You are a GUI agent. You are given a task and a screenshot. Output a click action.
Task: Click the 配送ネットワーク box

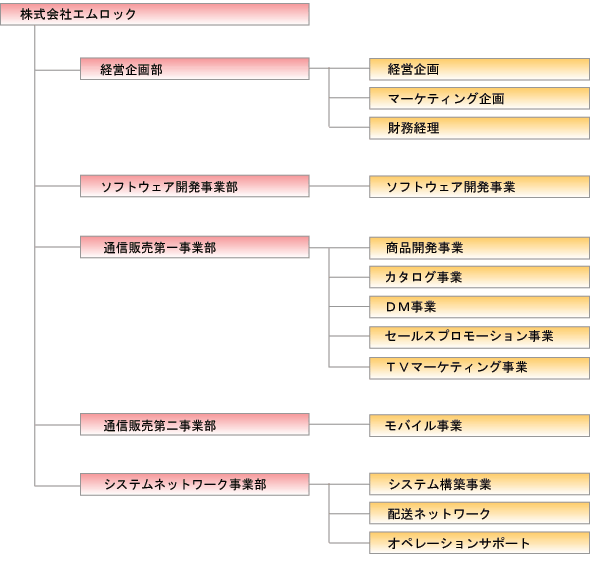[x=479, y=513]
